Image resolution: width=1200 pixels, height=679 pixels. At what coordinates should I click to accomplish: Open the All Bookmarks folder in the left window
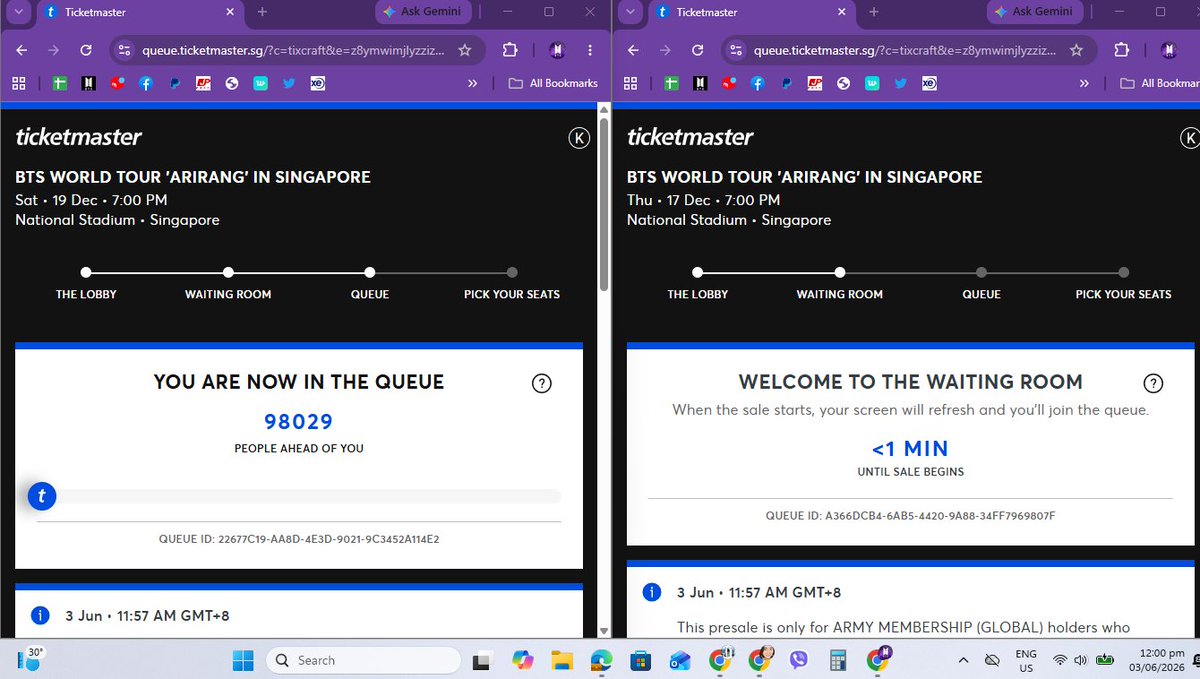point(553,84)
